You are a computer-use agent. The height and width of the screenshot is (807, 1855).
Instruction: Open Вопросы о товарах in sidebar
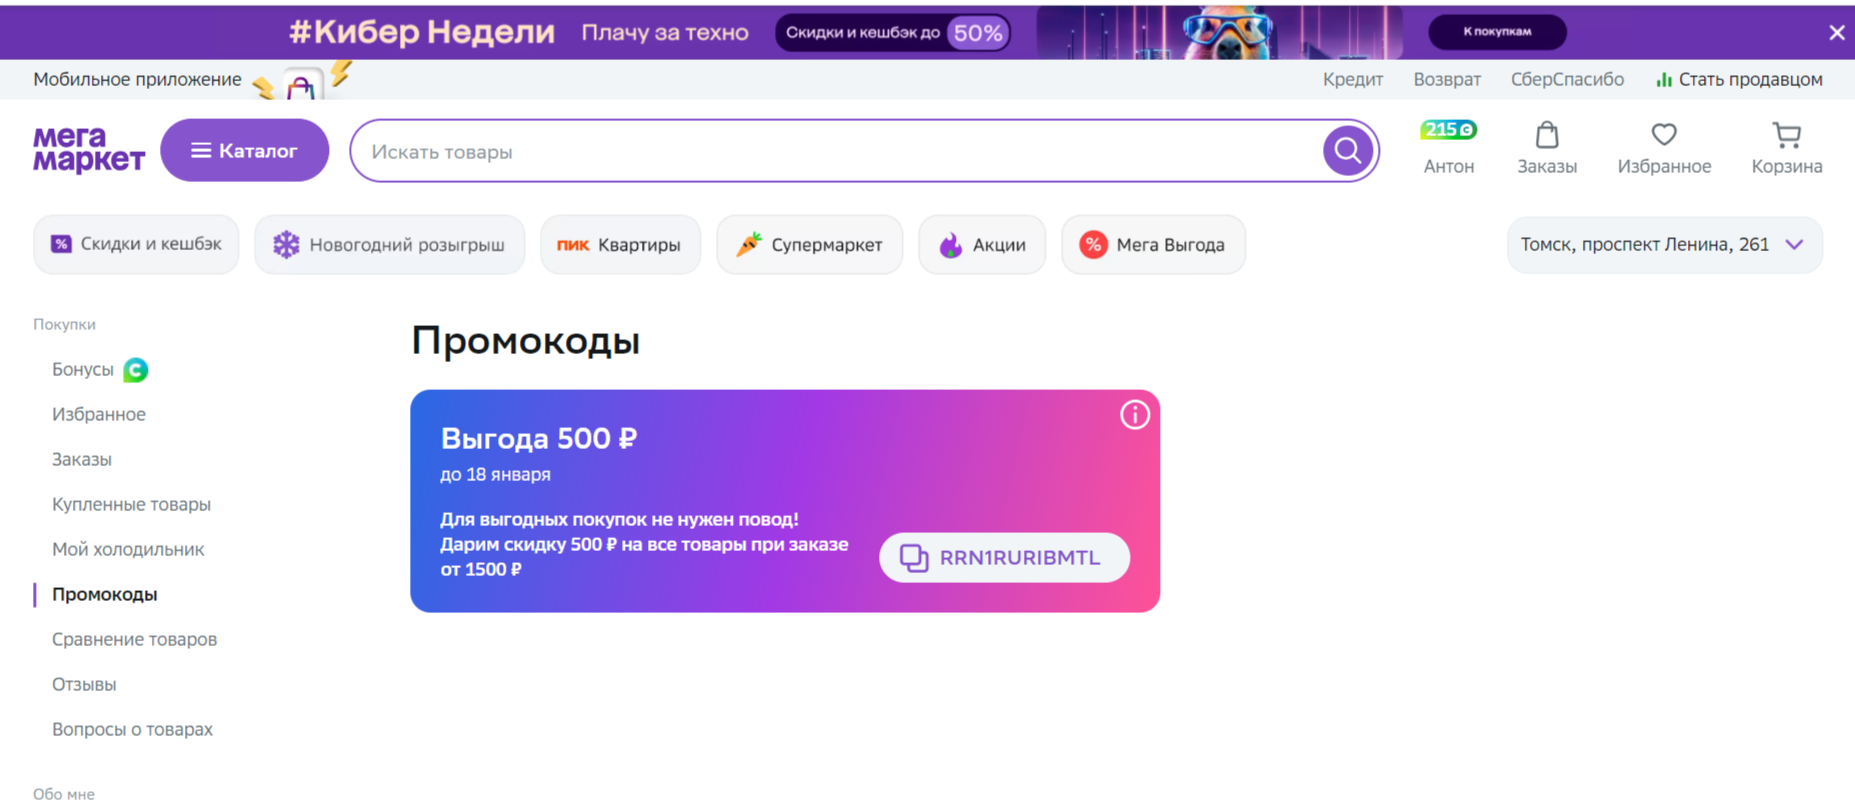[x=132, y=729]
